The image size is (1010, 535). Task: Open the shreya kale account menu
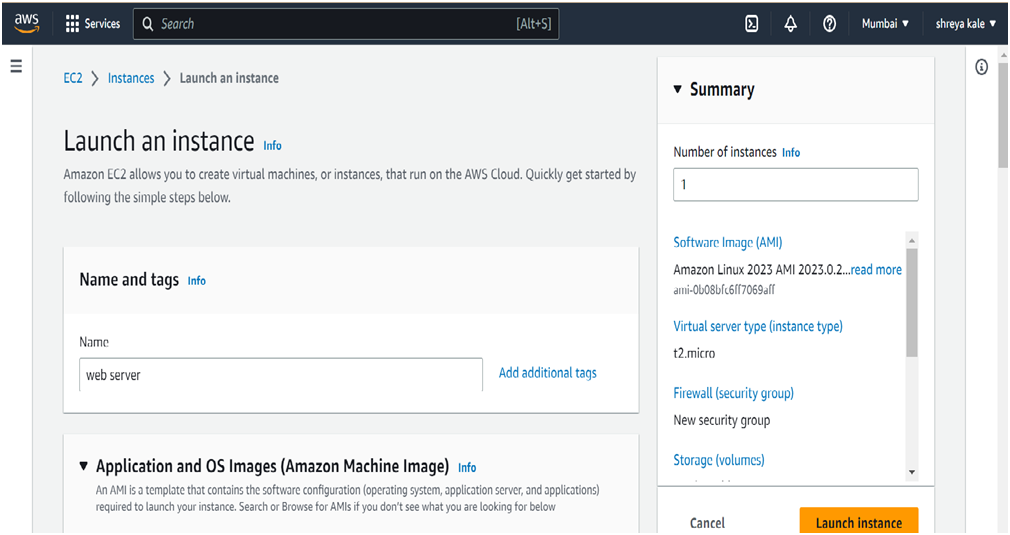click(965, 24)
